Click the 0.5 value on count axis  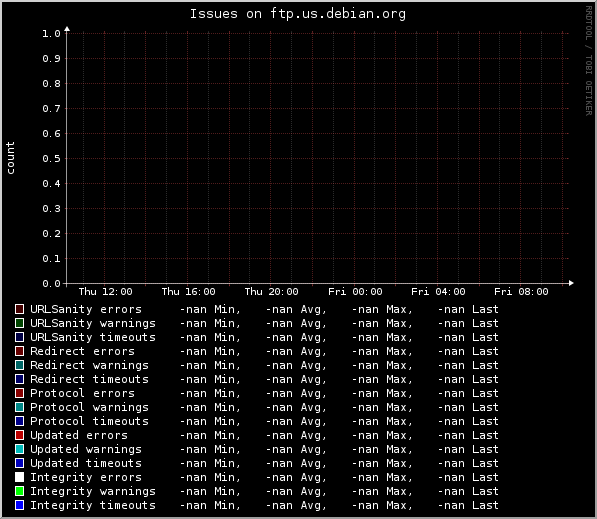[x=51, y=158]
